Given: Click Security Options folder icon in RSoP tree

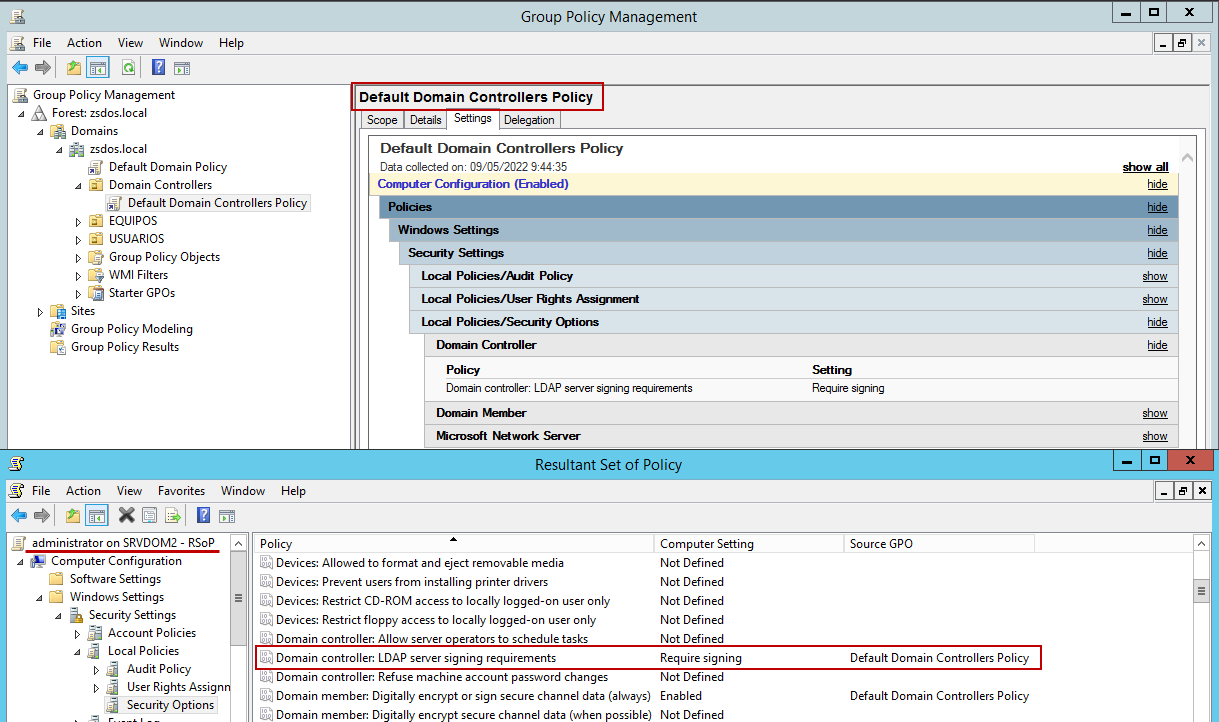Looking at the screenshot, I should (115, 705).
